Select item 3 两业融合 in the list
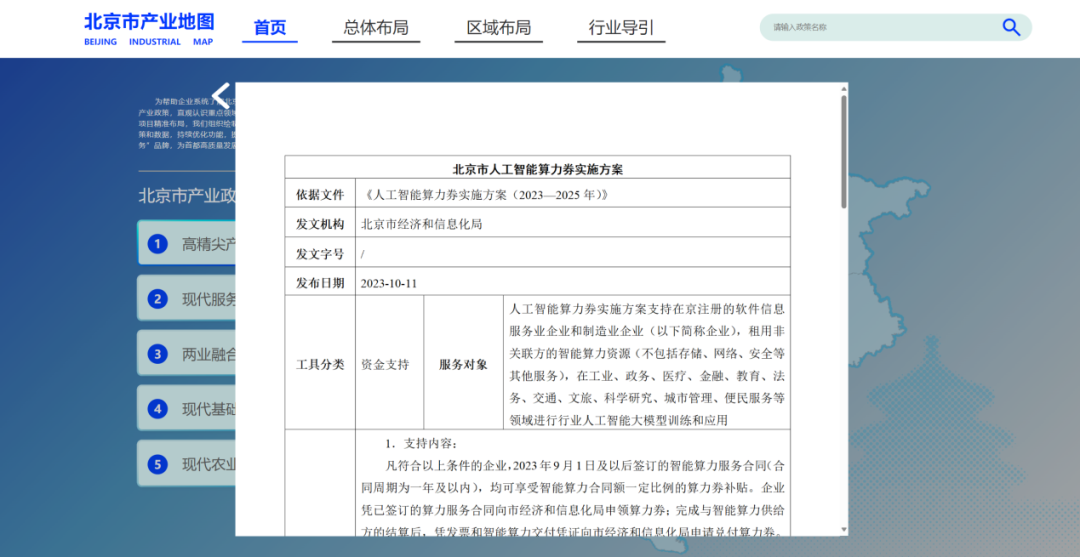 pyautogui.click(x=186, y=353)
